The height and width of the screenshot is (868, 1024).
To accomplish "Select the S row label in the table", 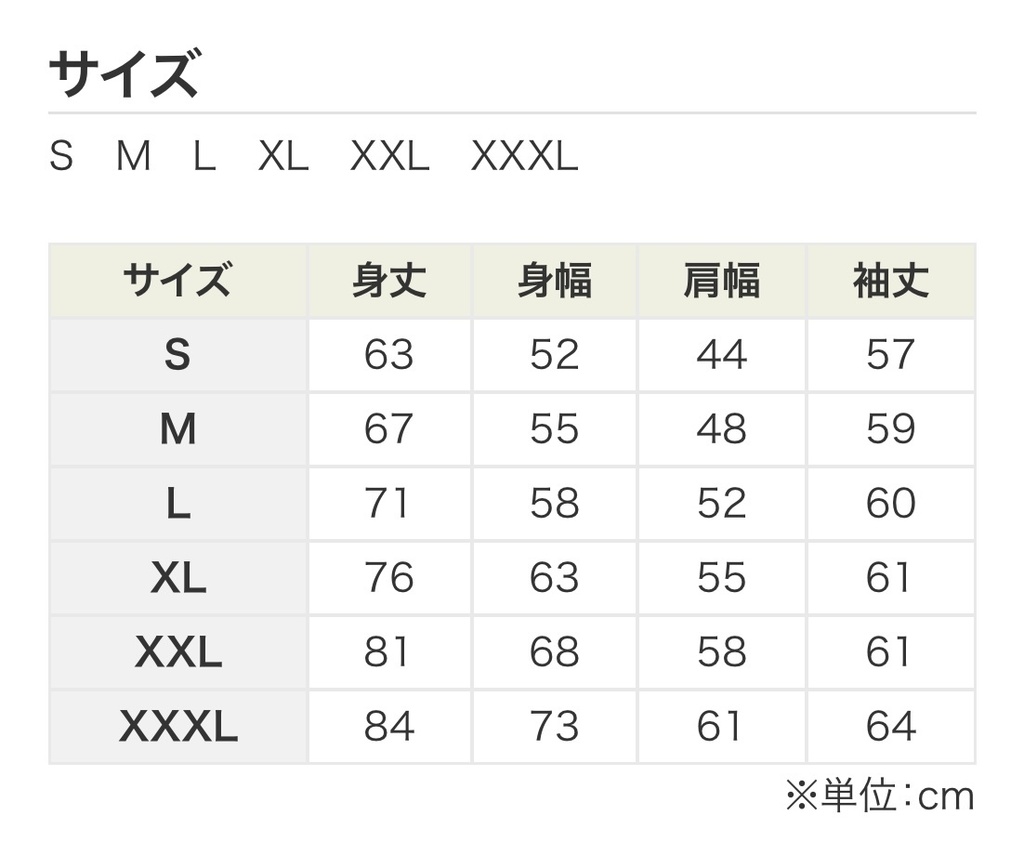I will point(178,355).
